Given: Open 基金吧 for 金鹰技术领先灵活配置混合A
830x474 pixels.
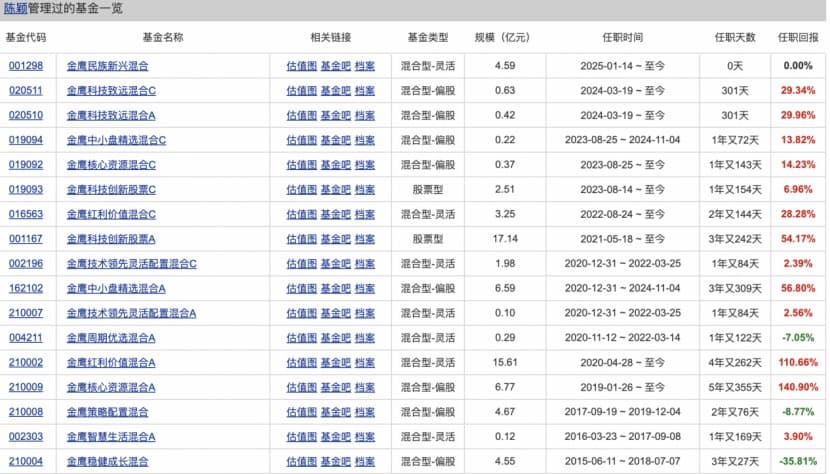Looking at the screenshot, I should pyautogui.click(x=335, y=313).
